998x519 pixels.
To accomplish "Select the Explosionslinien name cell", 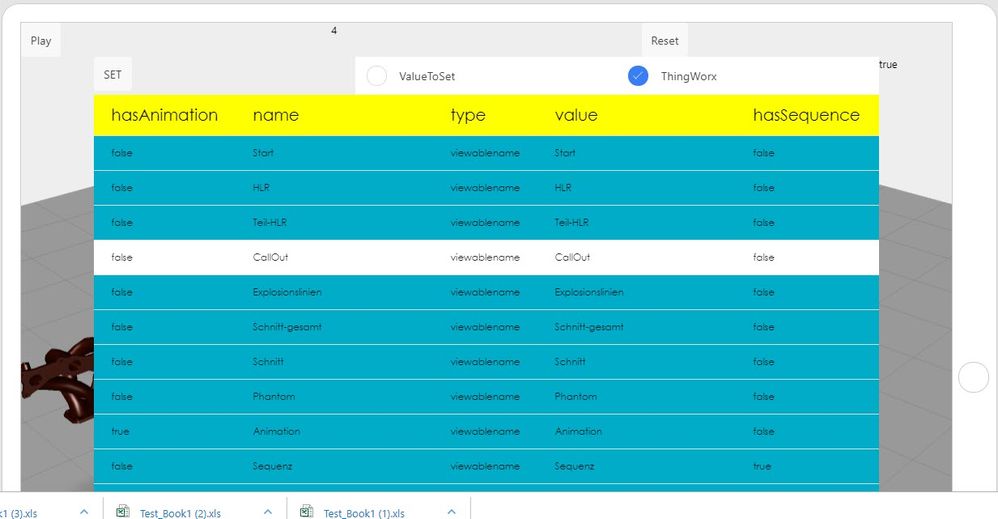I will pyautogui.click(x=286, y=292).
